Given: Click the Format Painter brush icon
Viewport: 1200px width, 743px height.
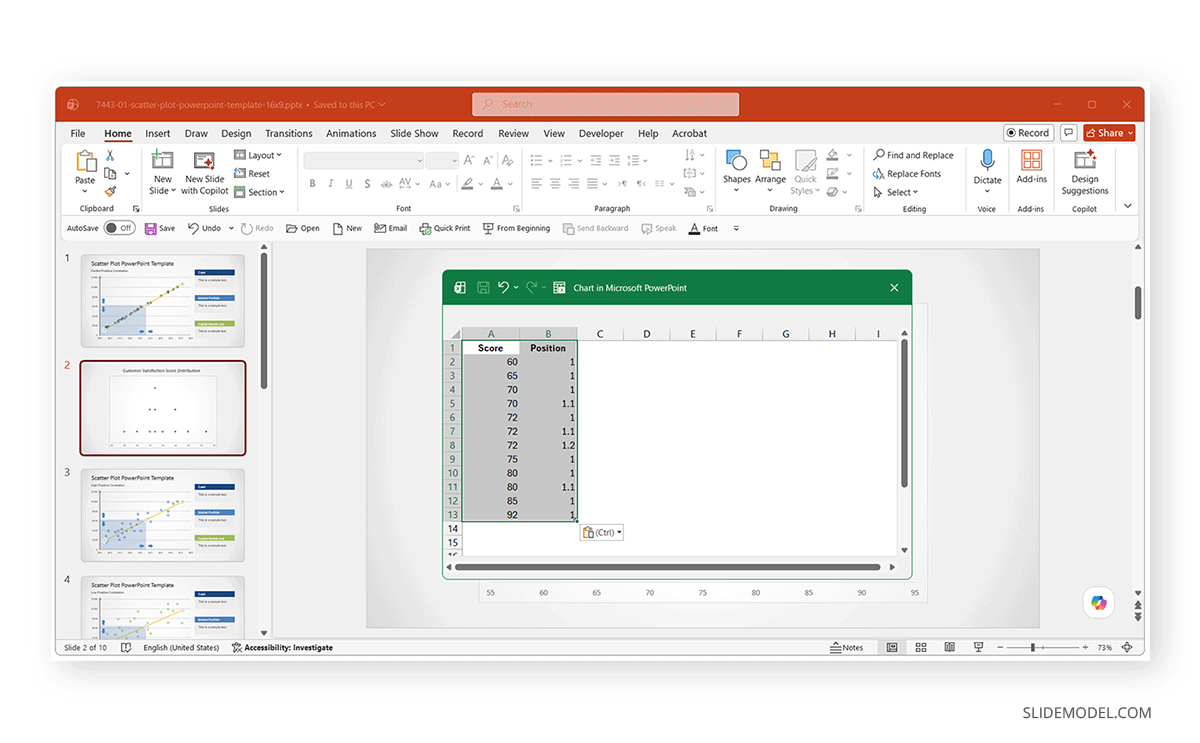Looking at the screenshot, I should 110,191.
